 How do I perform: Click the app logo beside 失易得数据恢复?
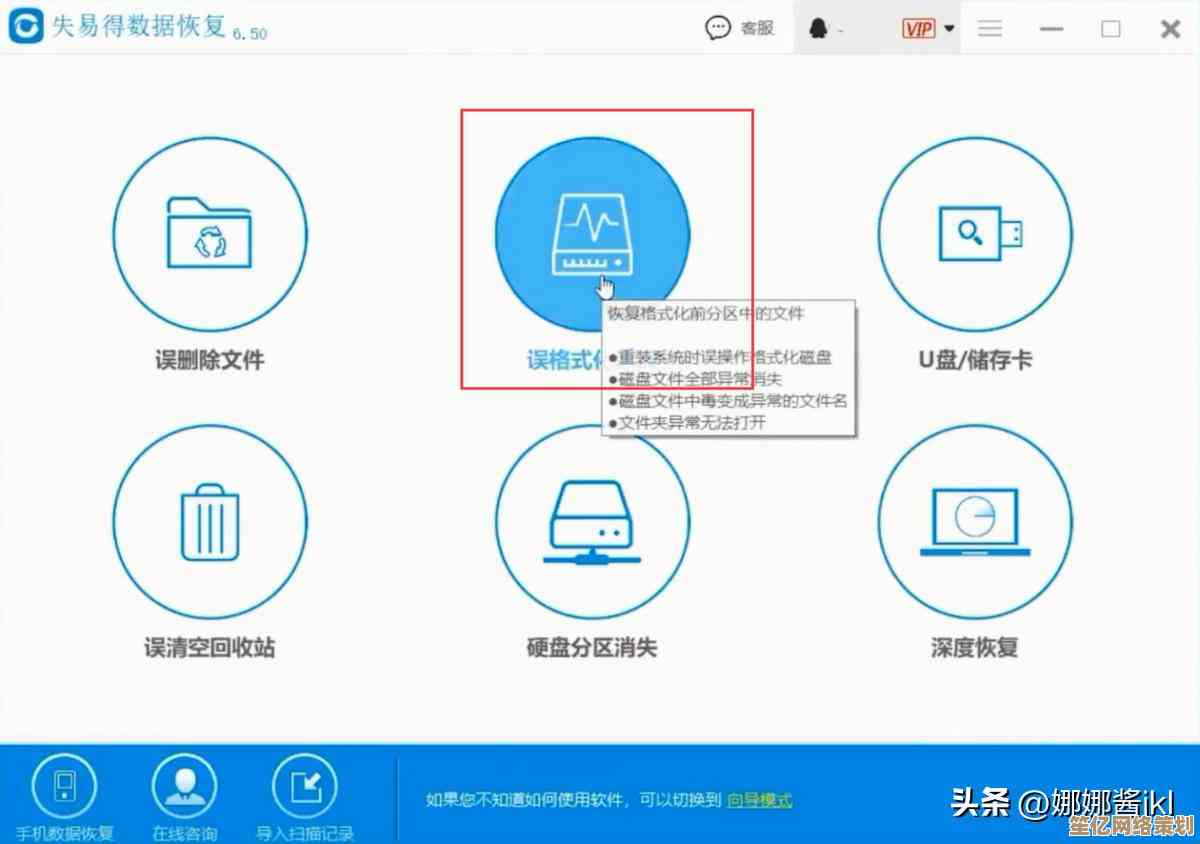pos(25,26)
